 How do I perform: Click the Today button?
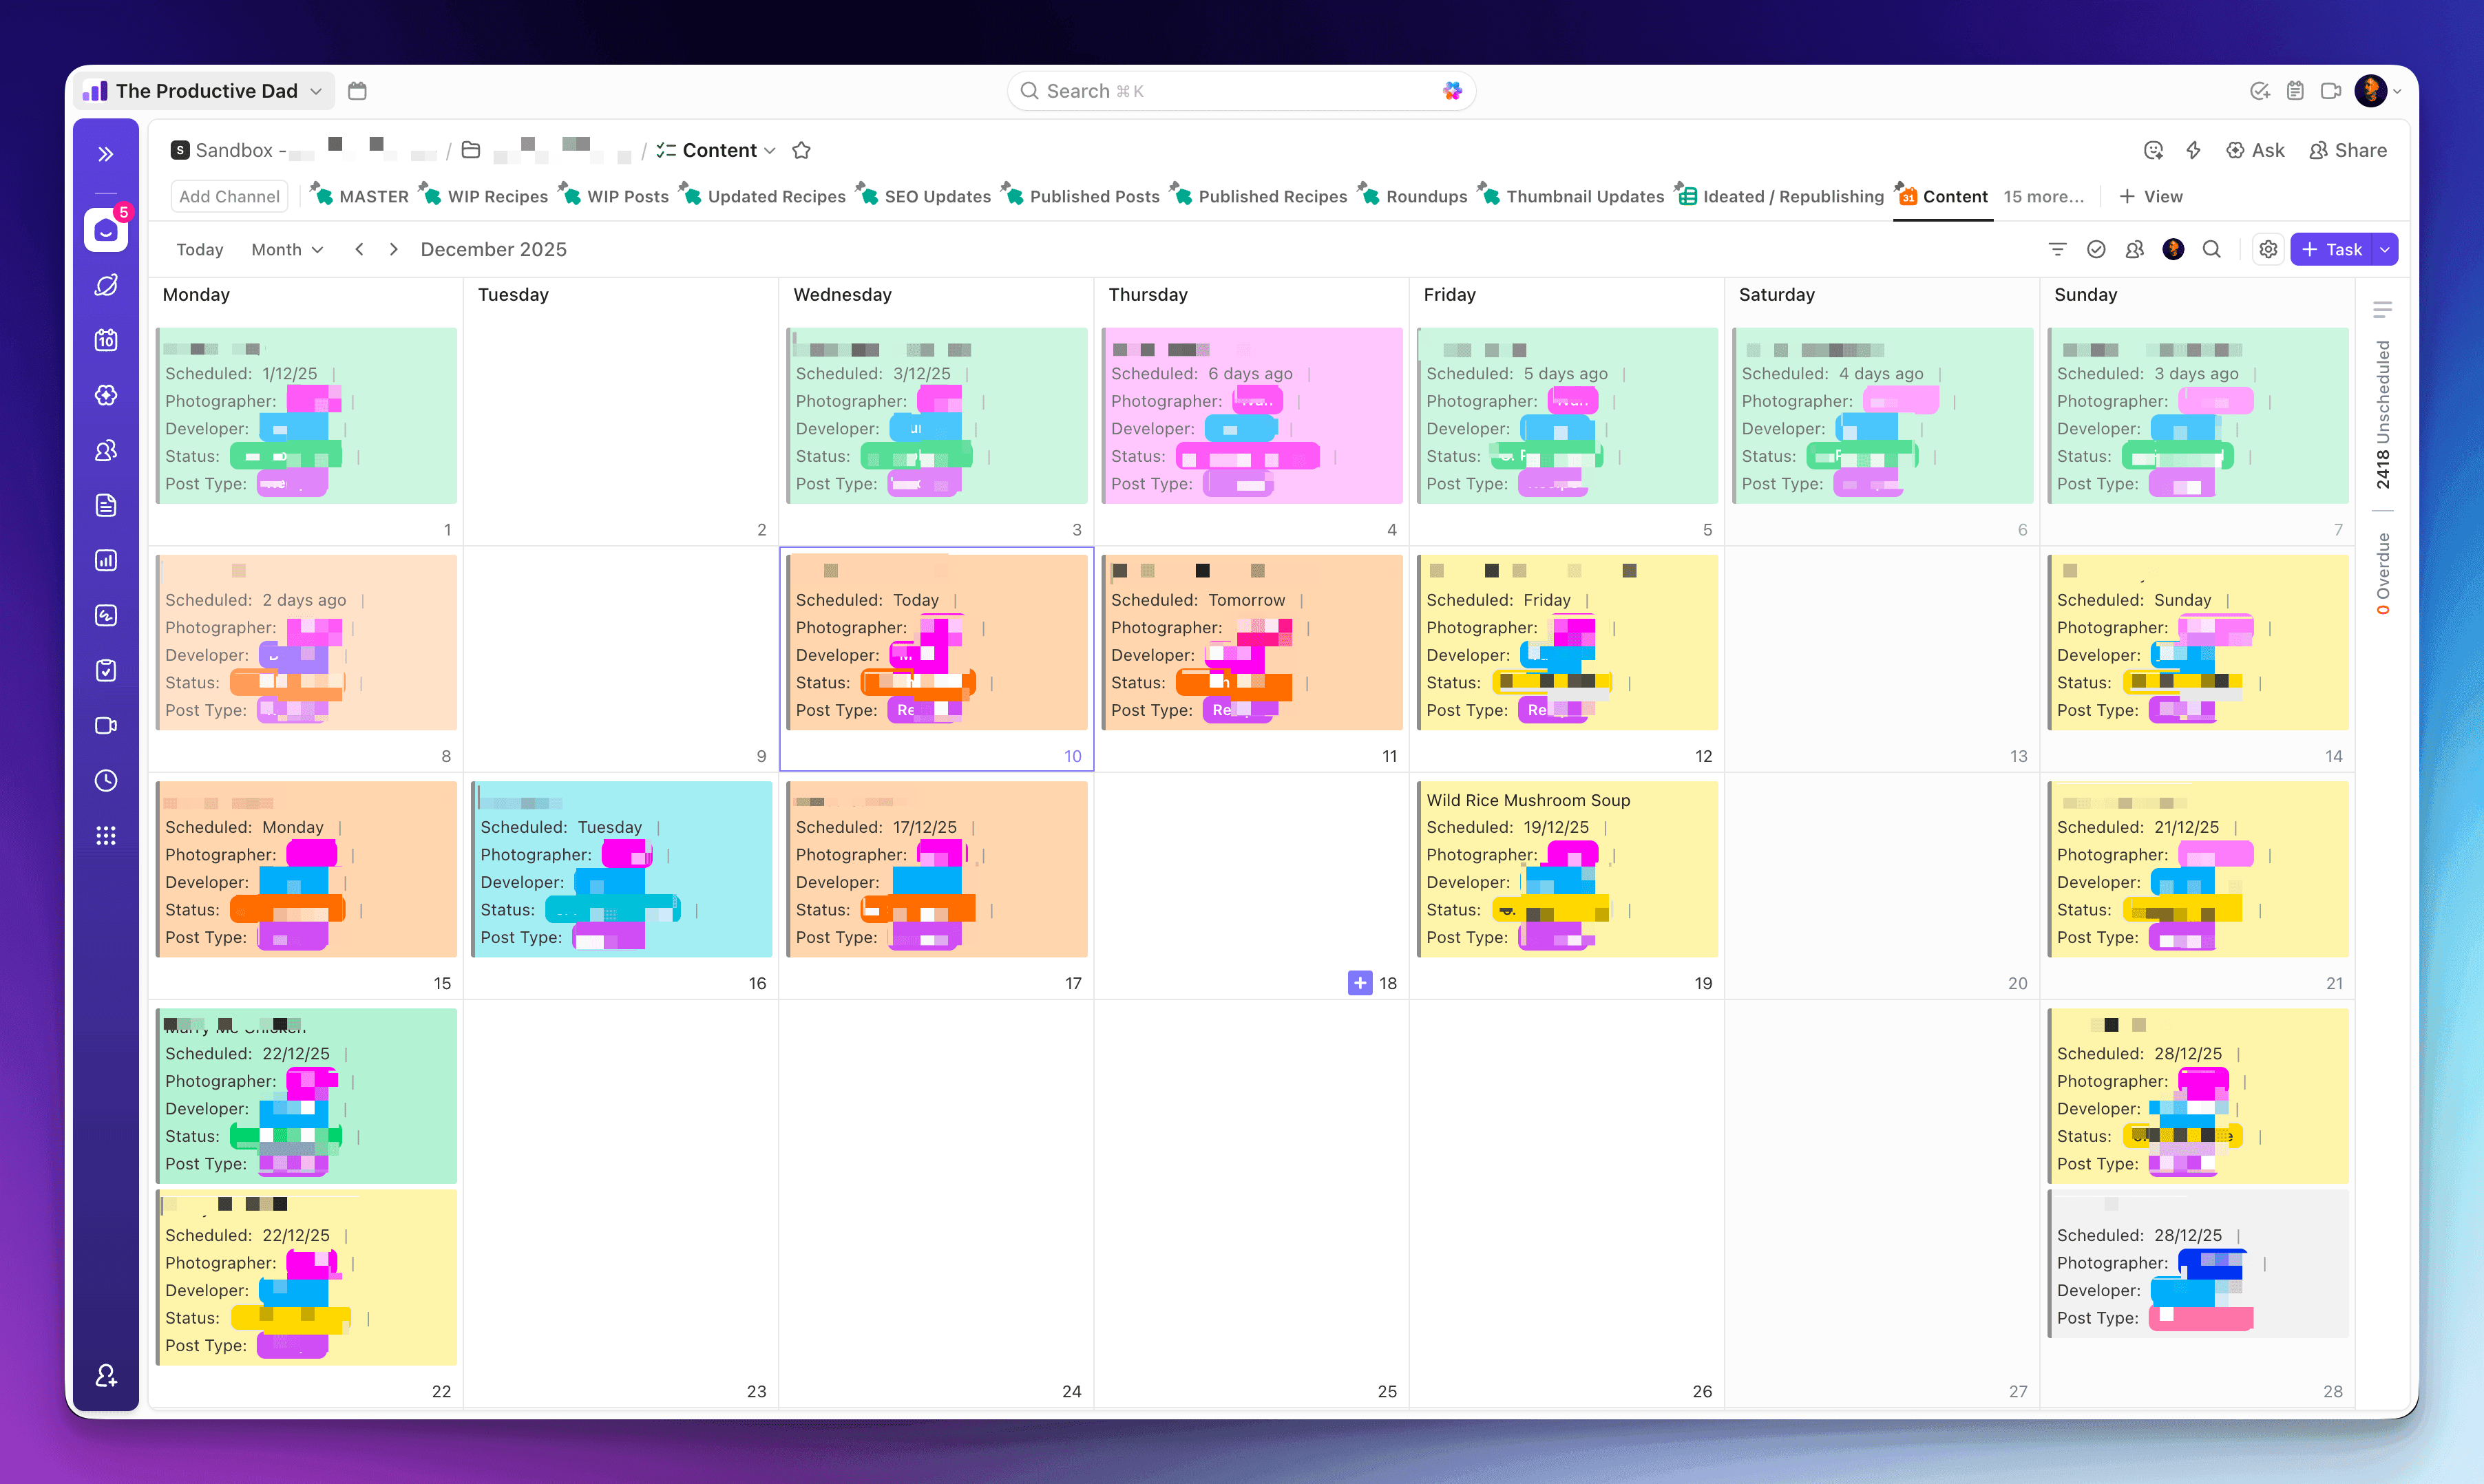[199, 249]
